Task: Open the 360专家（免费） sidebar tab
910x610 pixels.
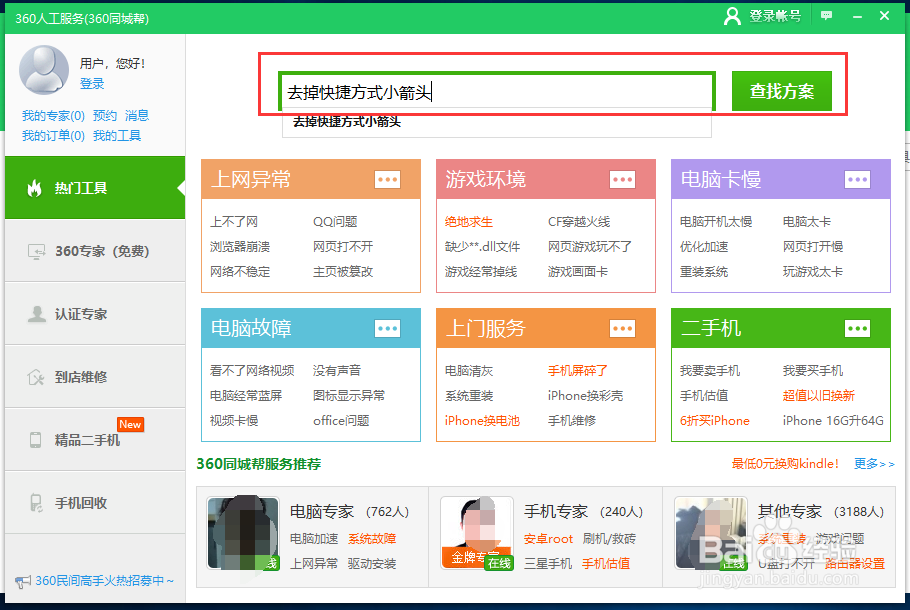Action: (95, 251)
